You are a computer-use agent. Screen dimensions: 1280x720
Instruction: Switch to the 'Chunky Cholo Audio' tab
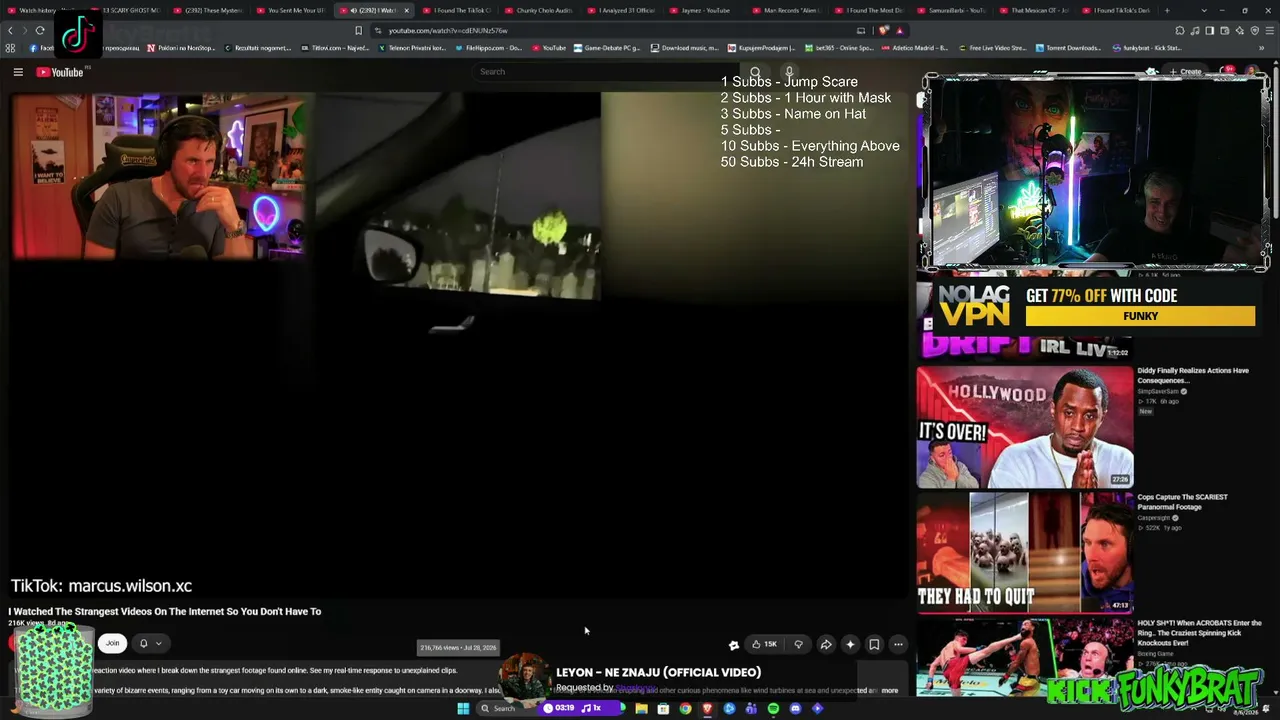point(539,10)
